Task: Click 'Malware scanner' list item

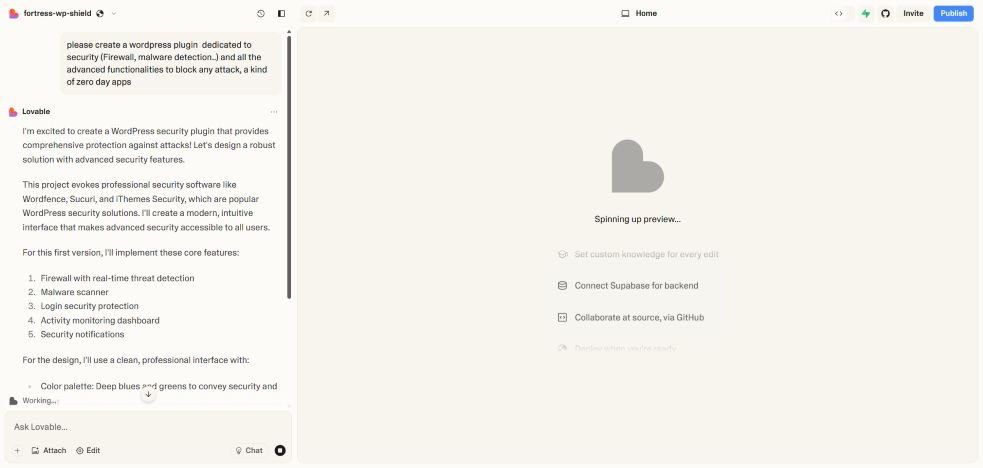Action: pyautogui.click(x=75, y=292)
